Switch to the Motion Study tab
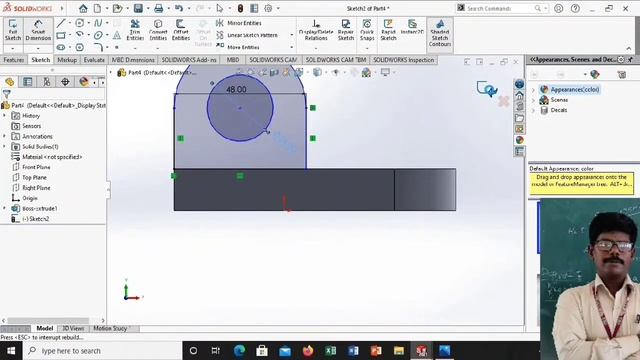 (110, 329)
